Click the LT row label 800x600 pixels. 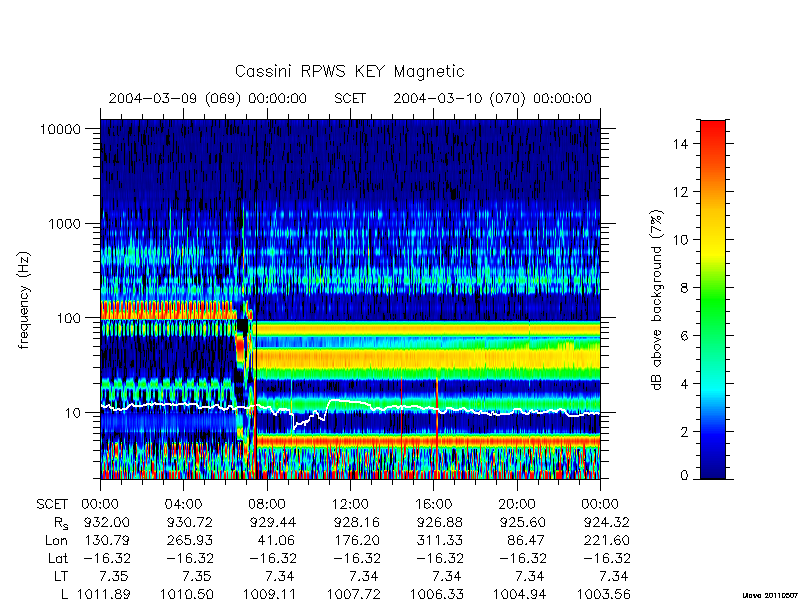click(61, 576)
